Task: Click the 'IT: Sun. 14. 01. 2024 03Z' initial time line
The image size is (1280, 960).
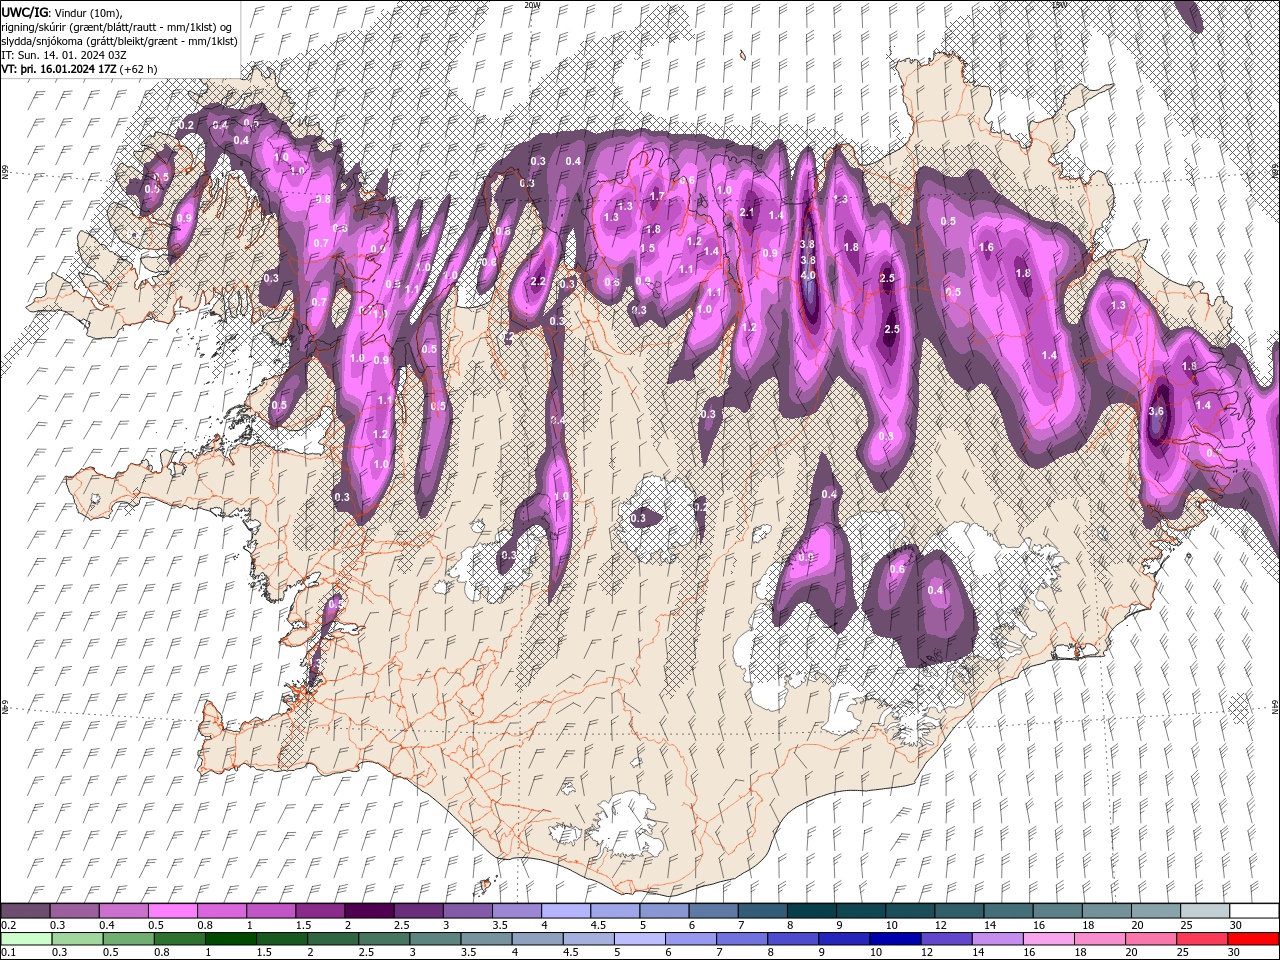Action: (63, 55)
